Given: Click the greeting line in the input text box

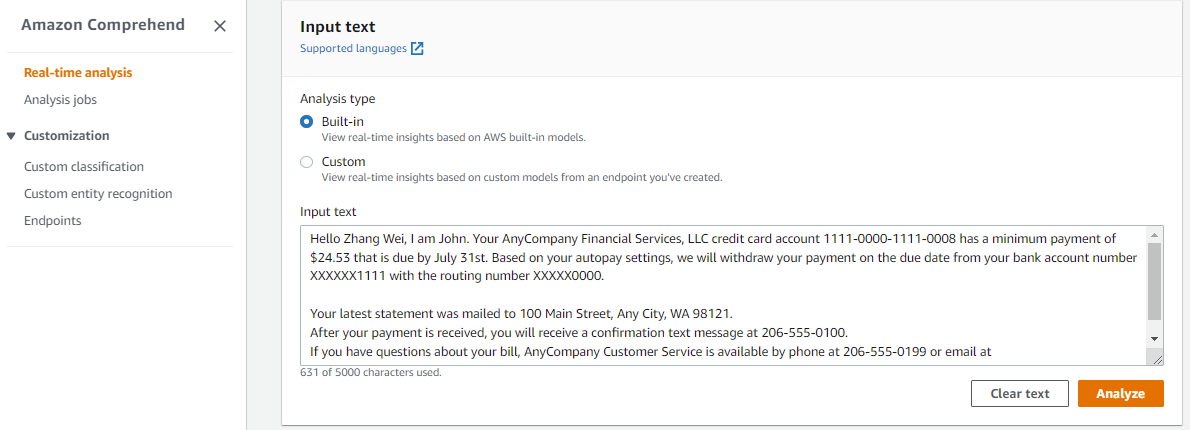Looking at the screenshot, I should click(x=400, y=238).
